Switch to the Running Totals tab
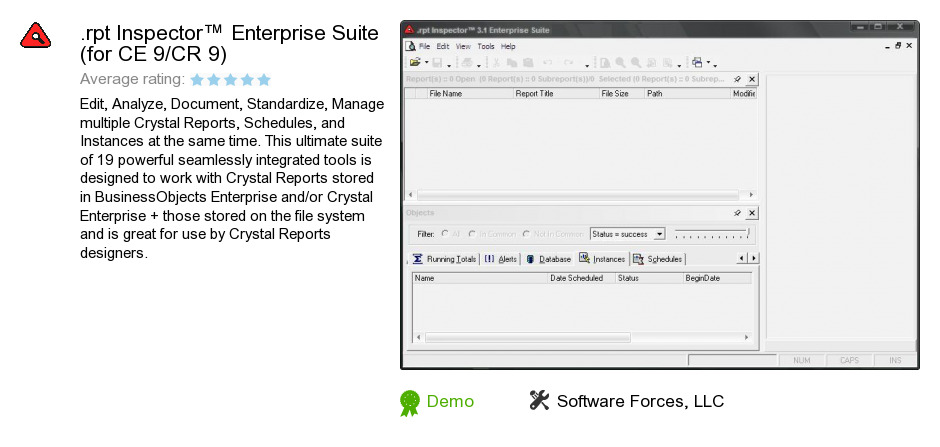This screenshot has height=447, width=940. (445, 259)
